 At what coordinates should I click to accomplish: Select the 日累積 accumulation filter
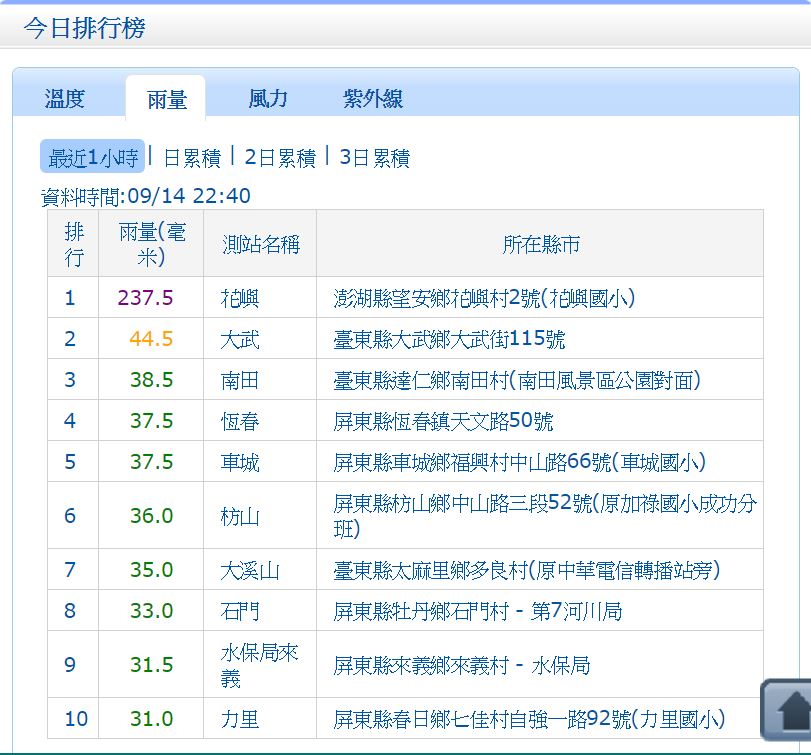click(x=192, y=158)
